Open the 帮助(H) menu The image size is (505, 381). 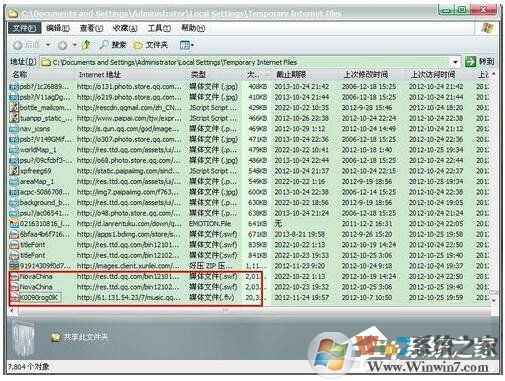coord(193,28)
